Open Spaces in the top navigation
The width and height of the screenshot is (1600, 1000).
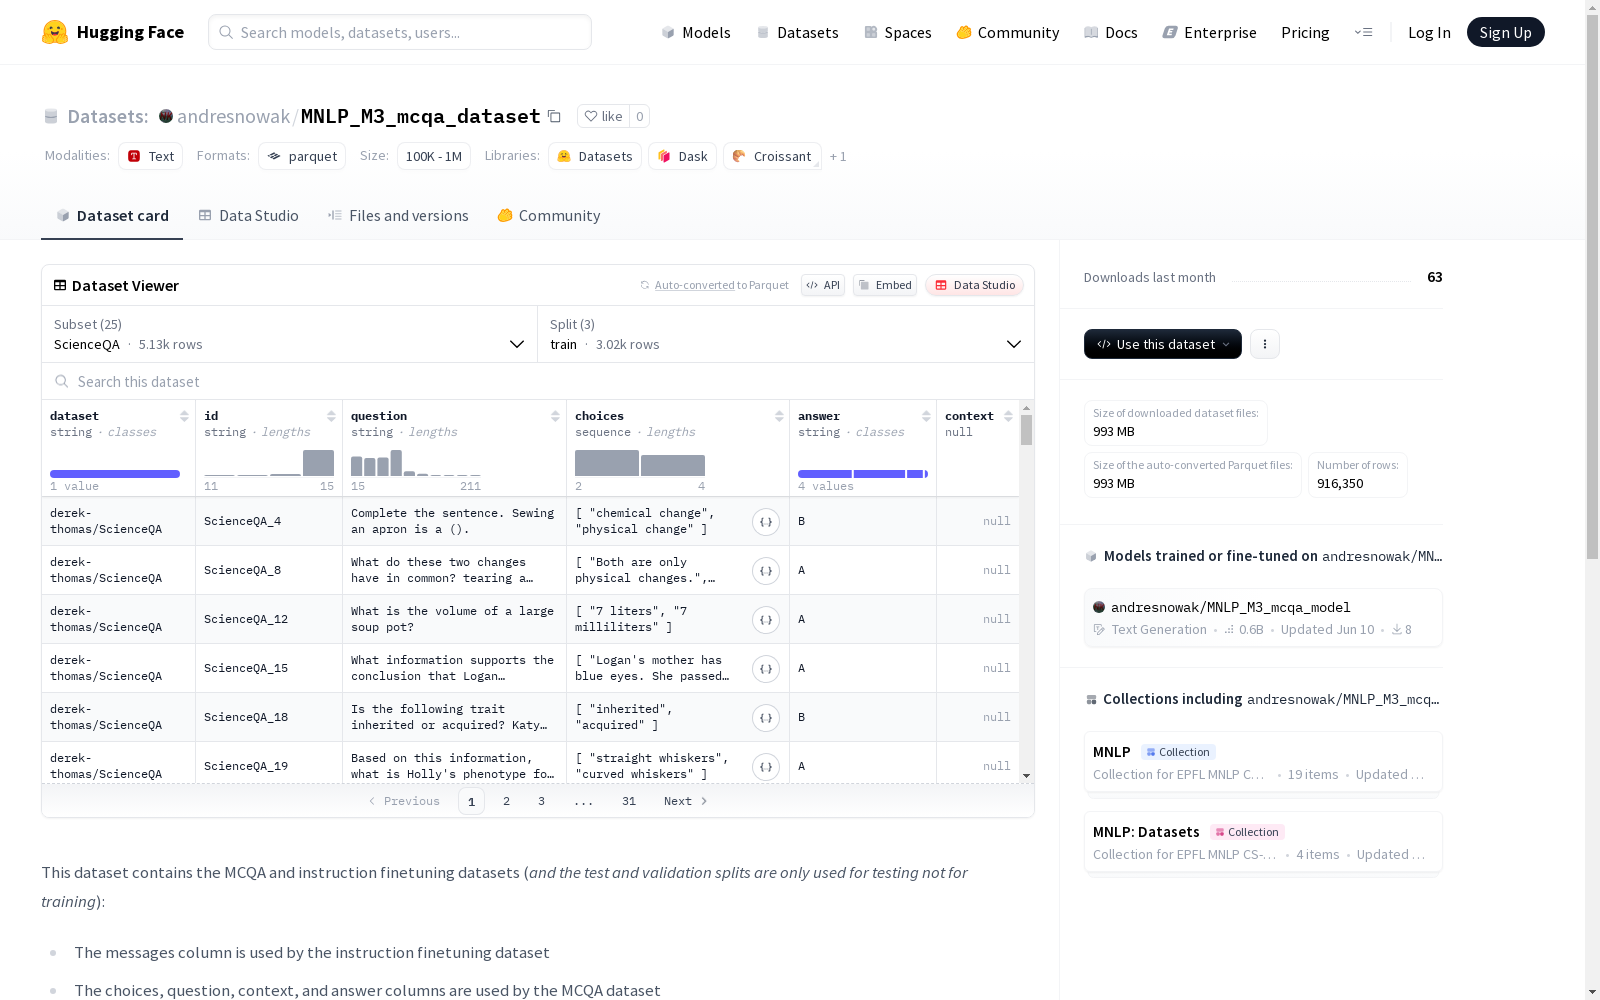[x=898, y=32]
